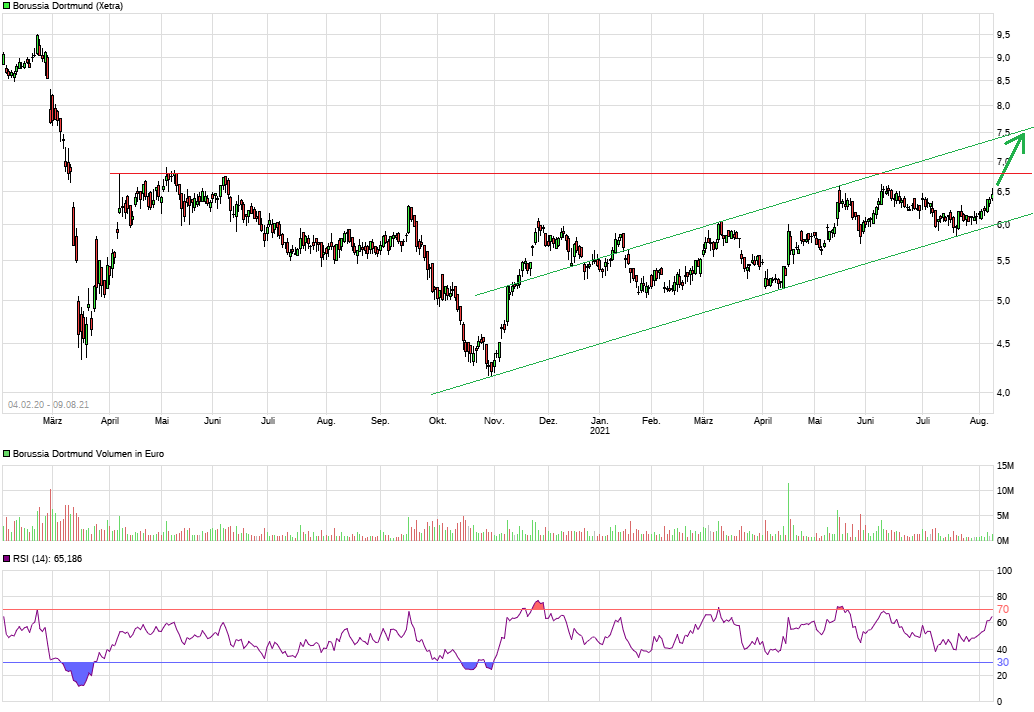The height and width of the screenshot is (712, 1034).
Task: Click the 6,5 price axis label
Action: point(1003,191)
